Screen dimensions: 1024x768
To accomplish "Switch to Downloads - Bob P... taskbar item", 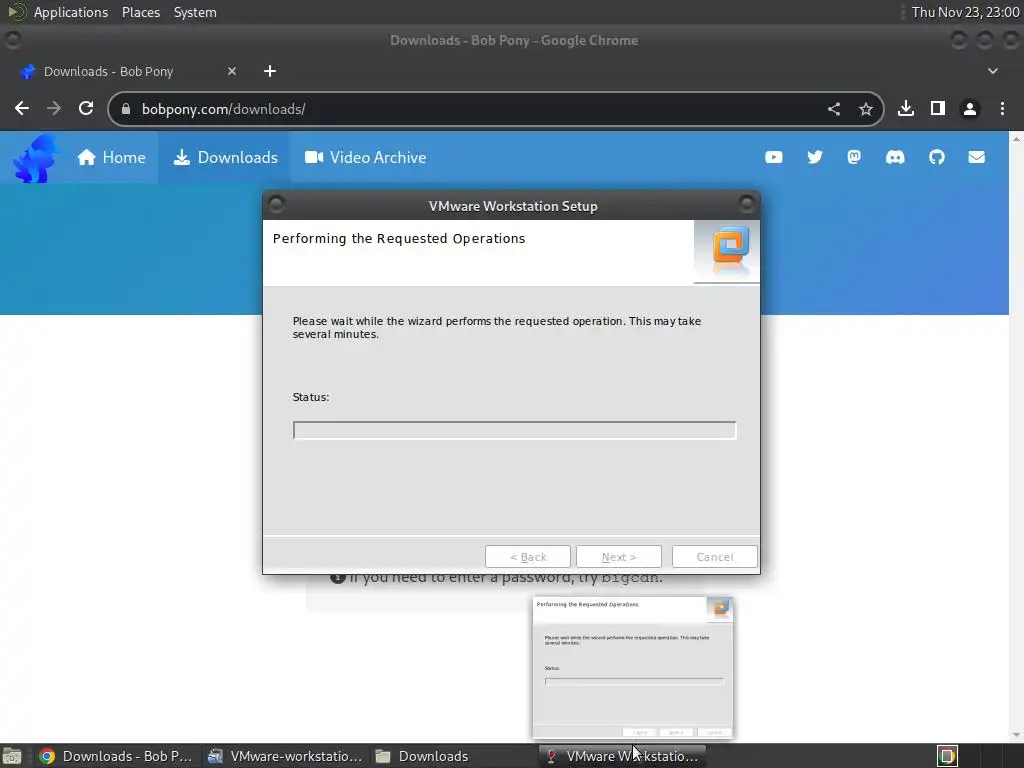I will [116, 756].
